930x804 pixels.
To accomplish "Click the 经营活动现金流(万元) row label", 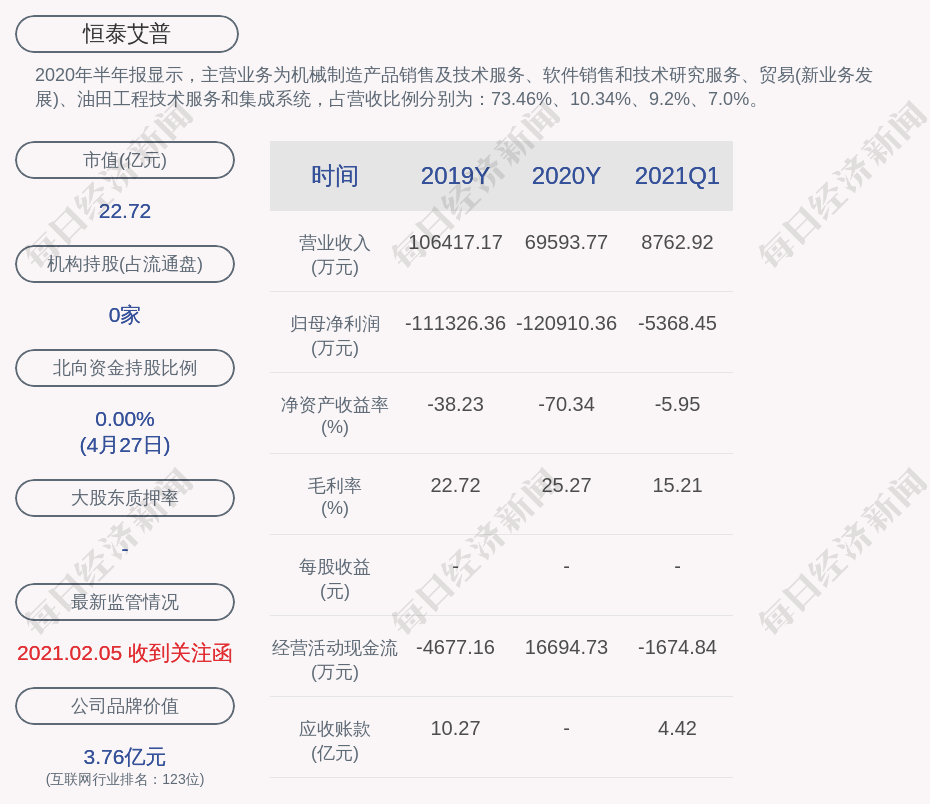I will click(334, 659).
